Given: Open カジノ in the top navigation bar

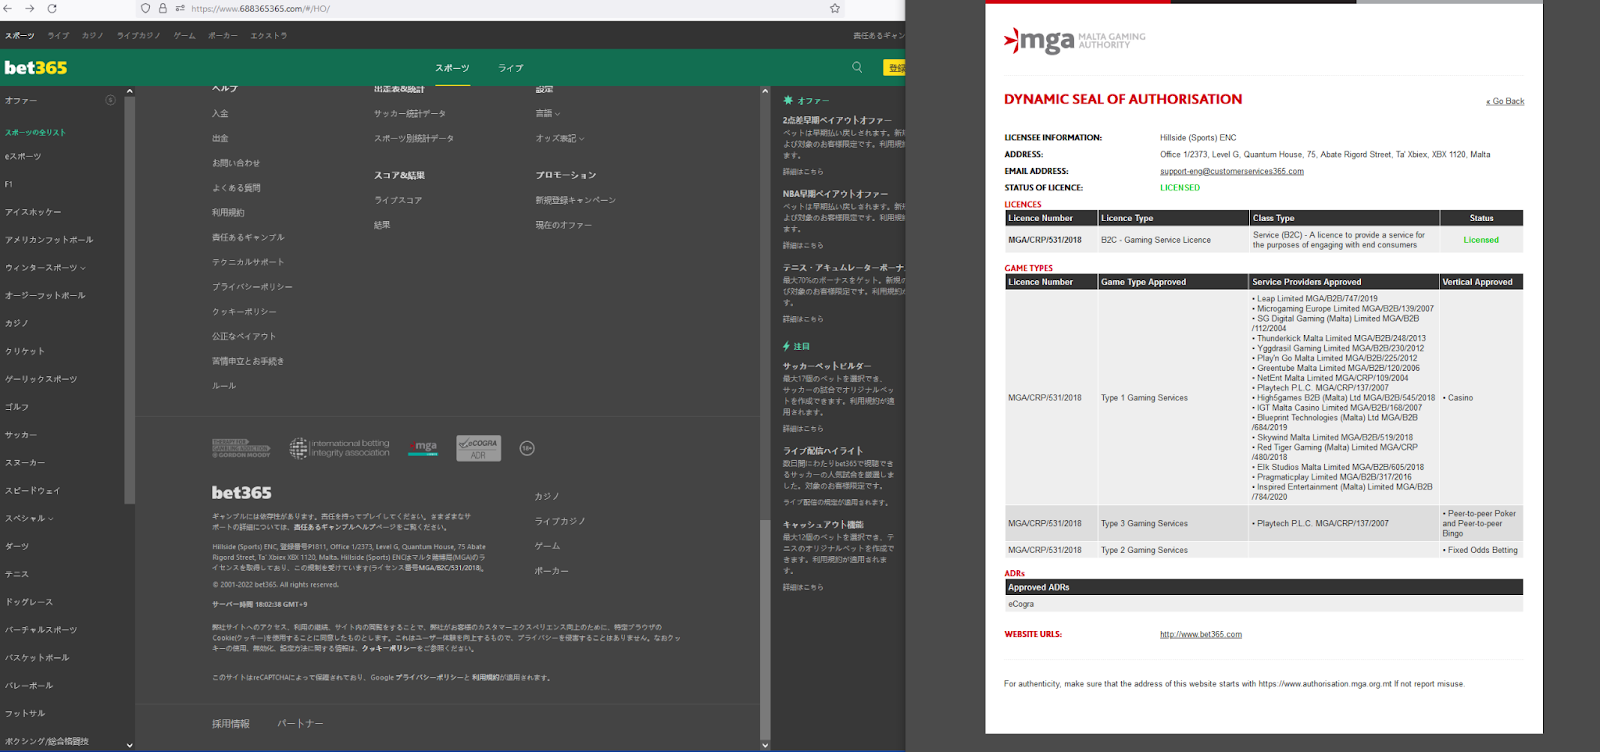Looking at the screenshot, I should click(x=93, y=36).
